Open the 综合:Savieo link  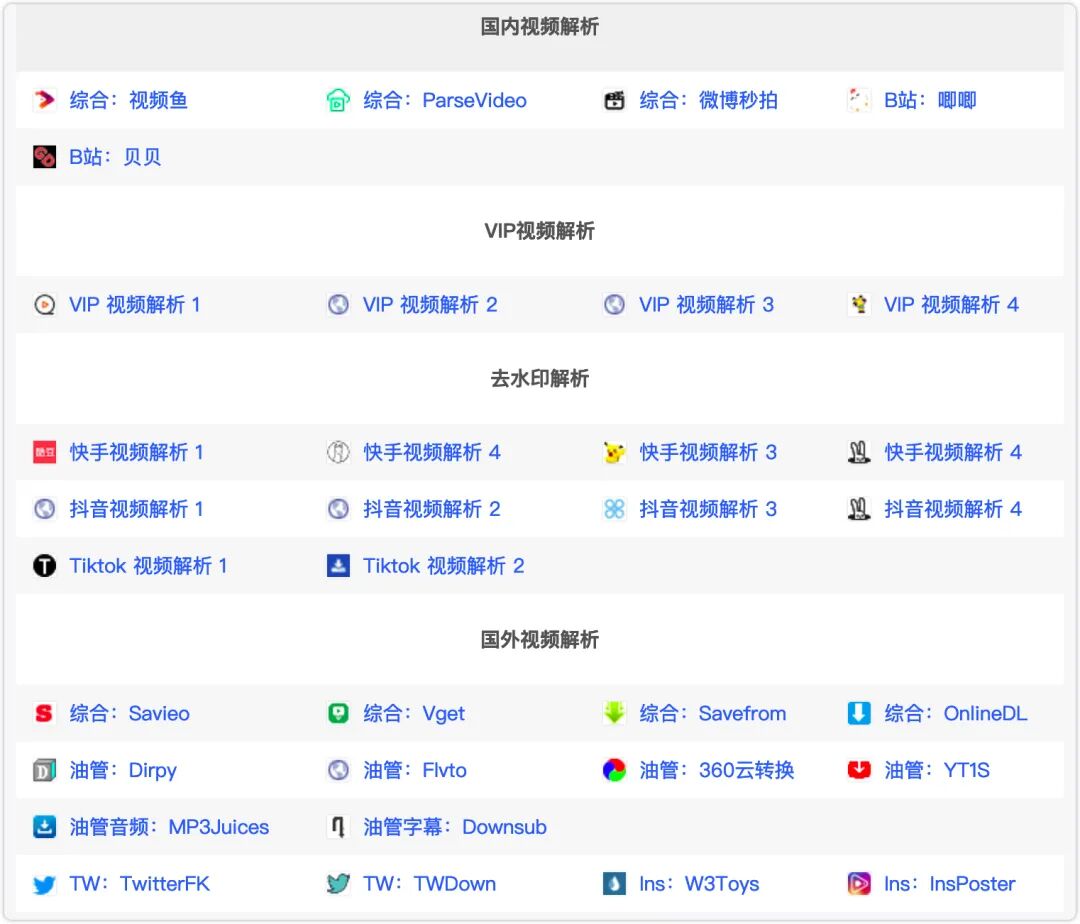tap(129, 713)
